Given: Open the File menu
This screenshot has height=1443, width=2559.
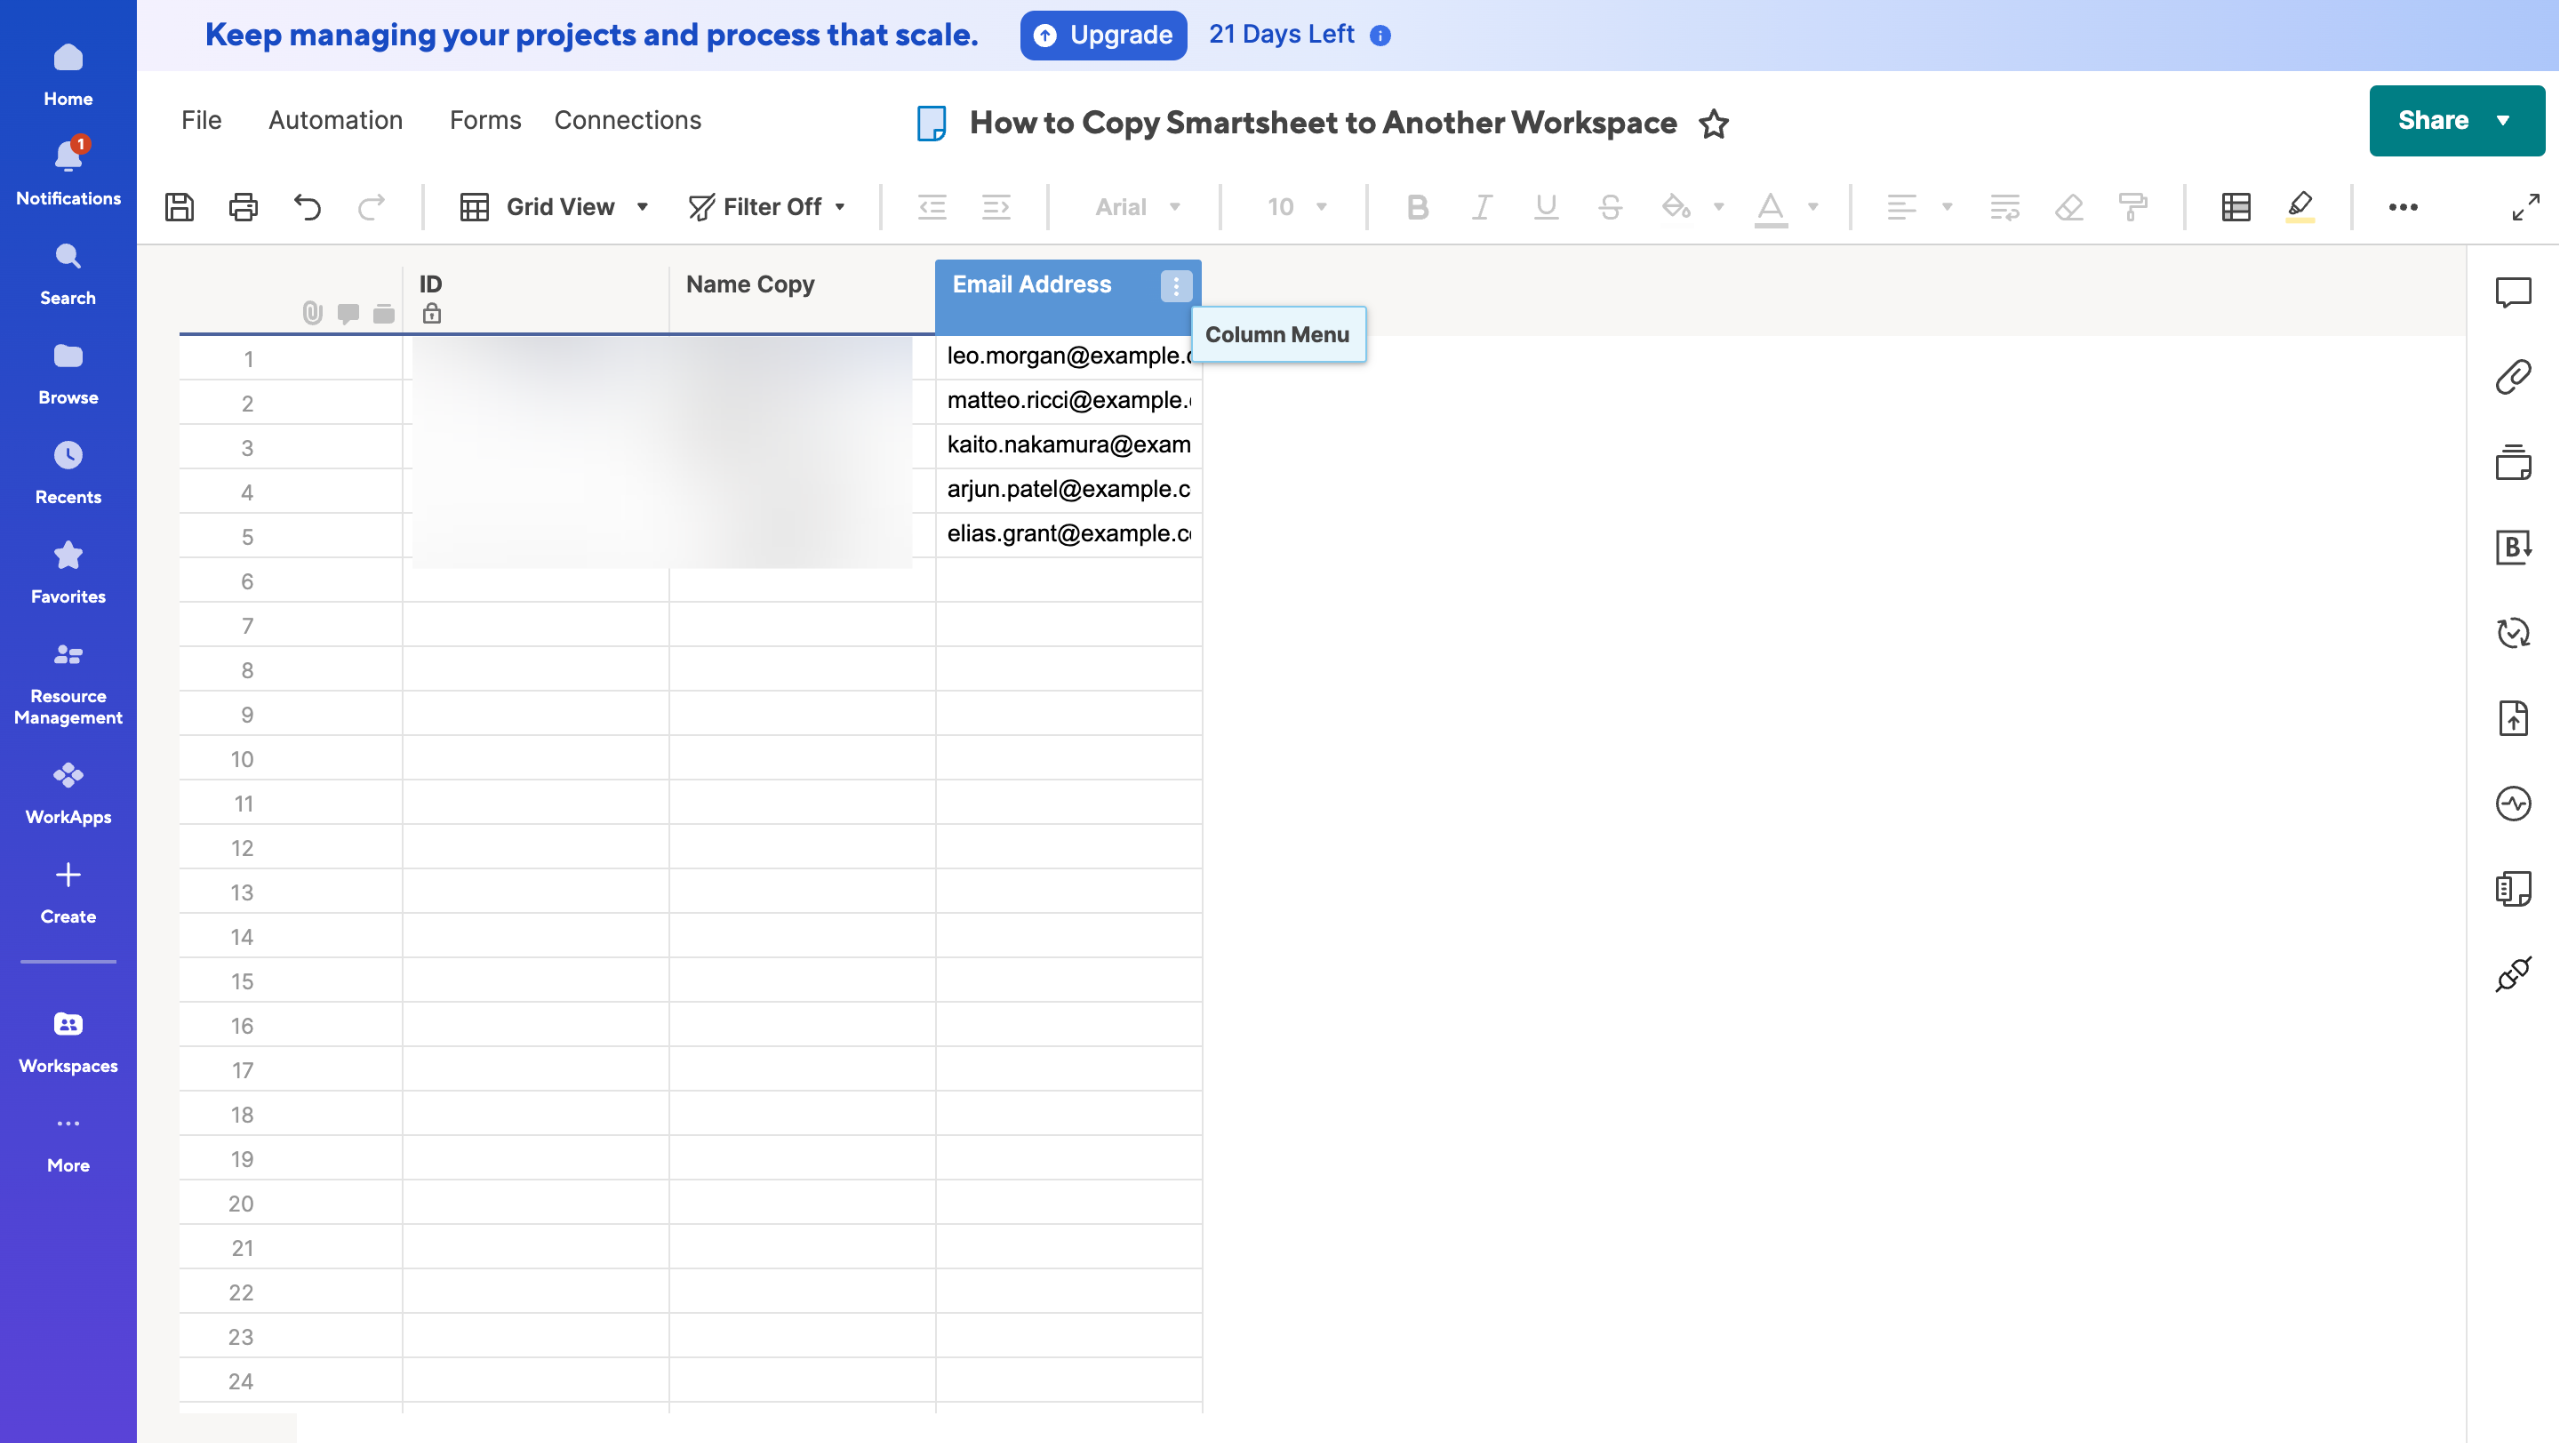Looking at the screenshot, I should [x=201, y=120].
